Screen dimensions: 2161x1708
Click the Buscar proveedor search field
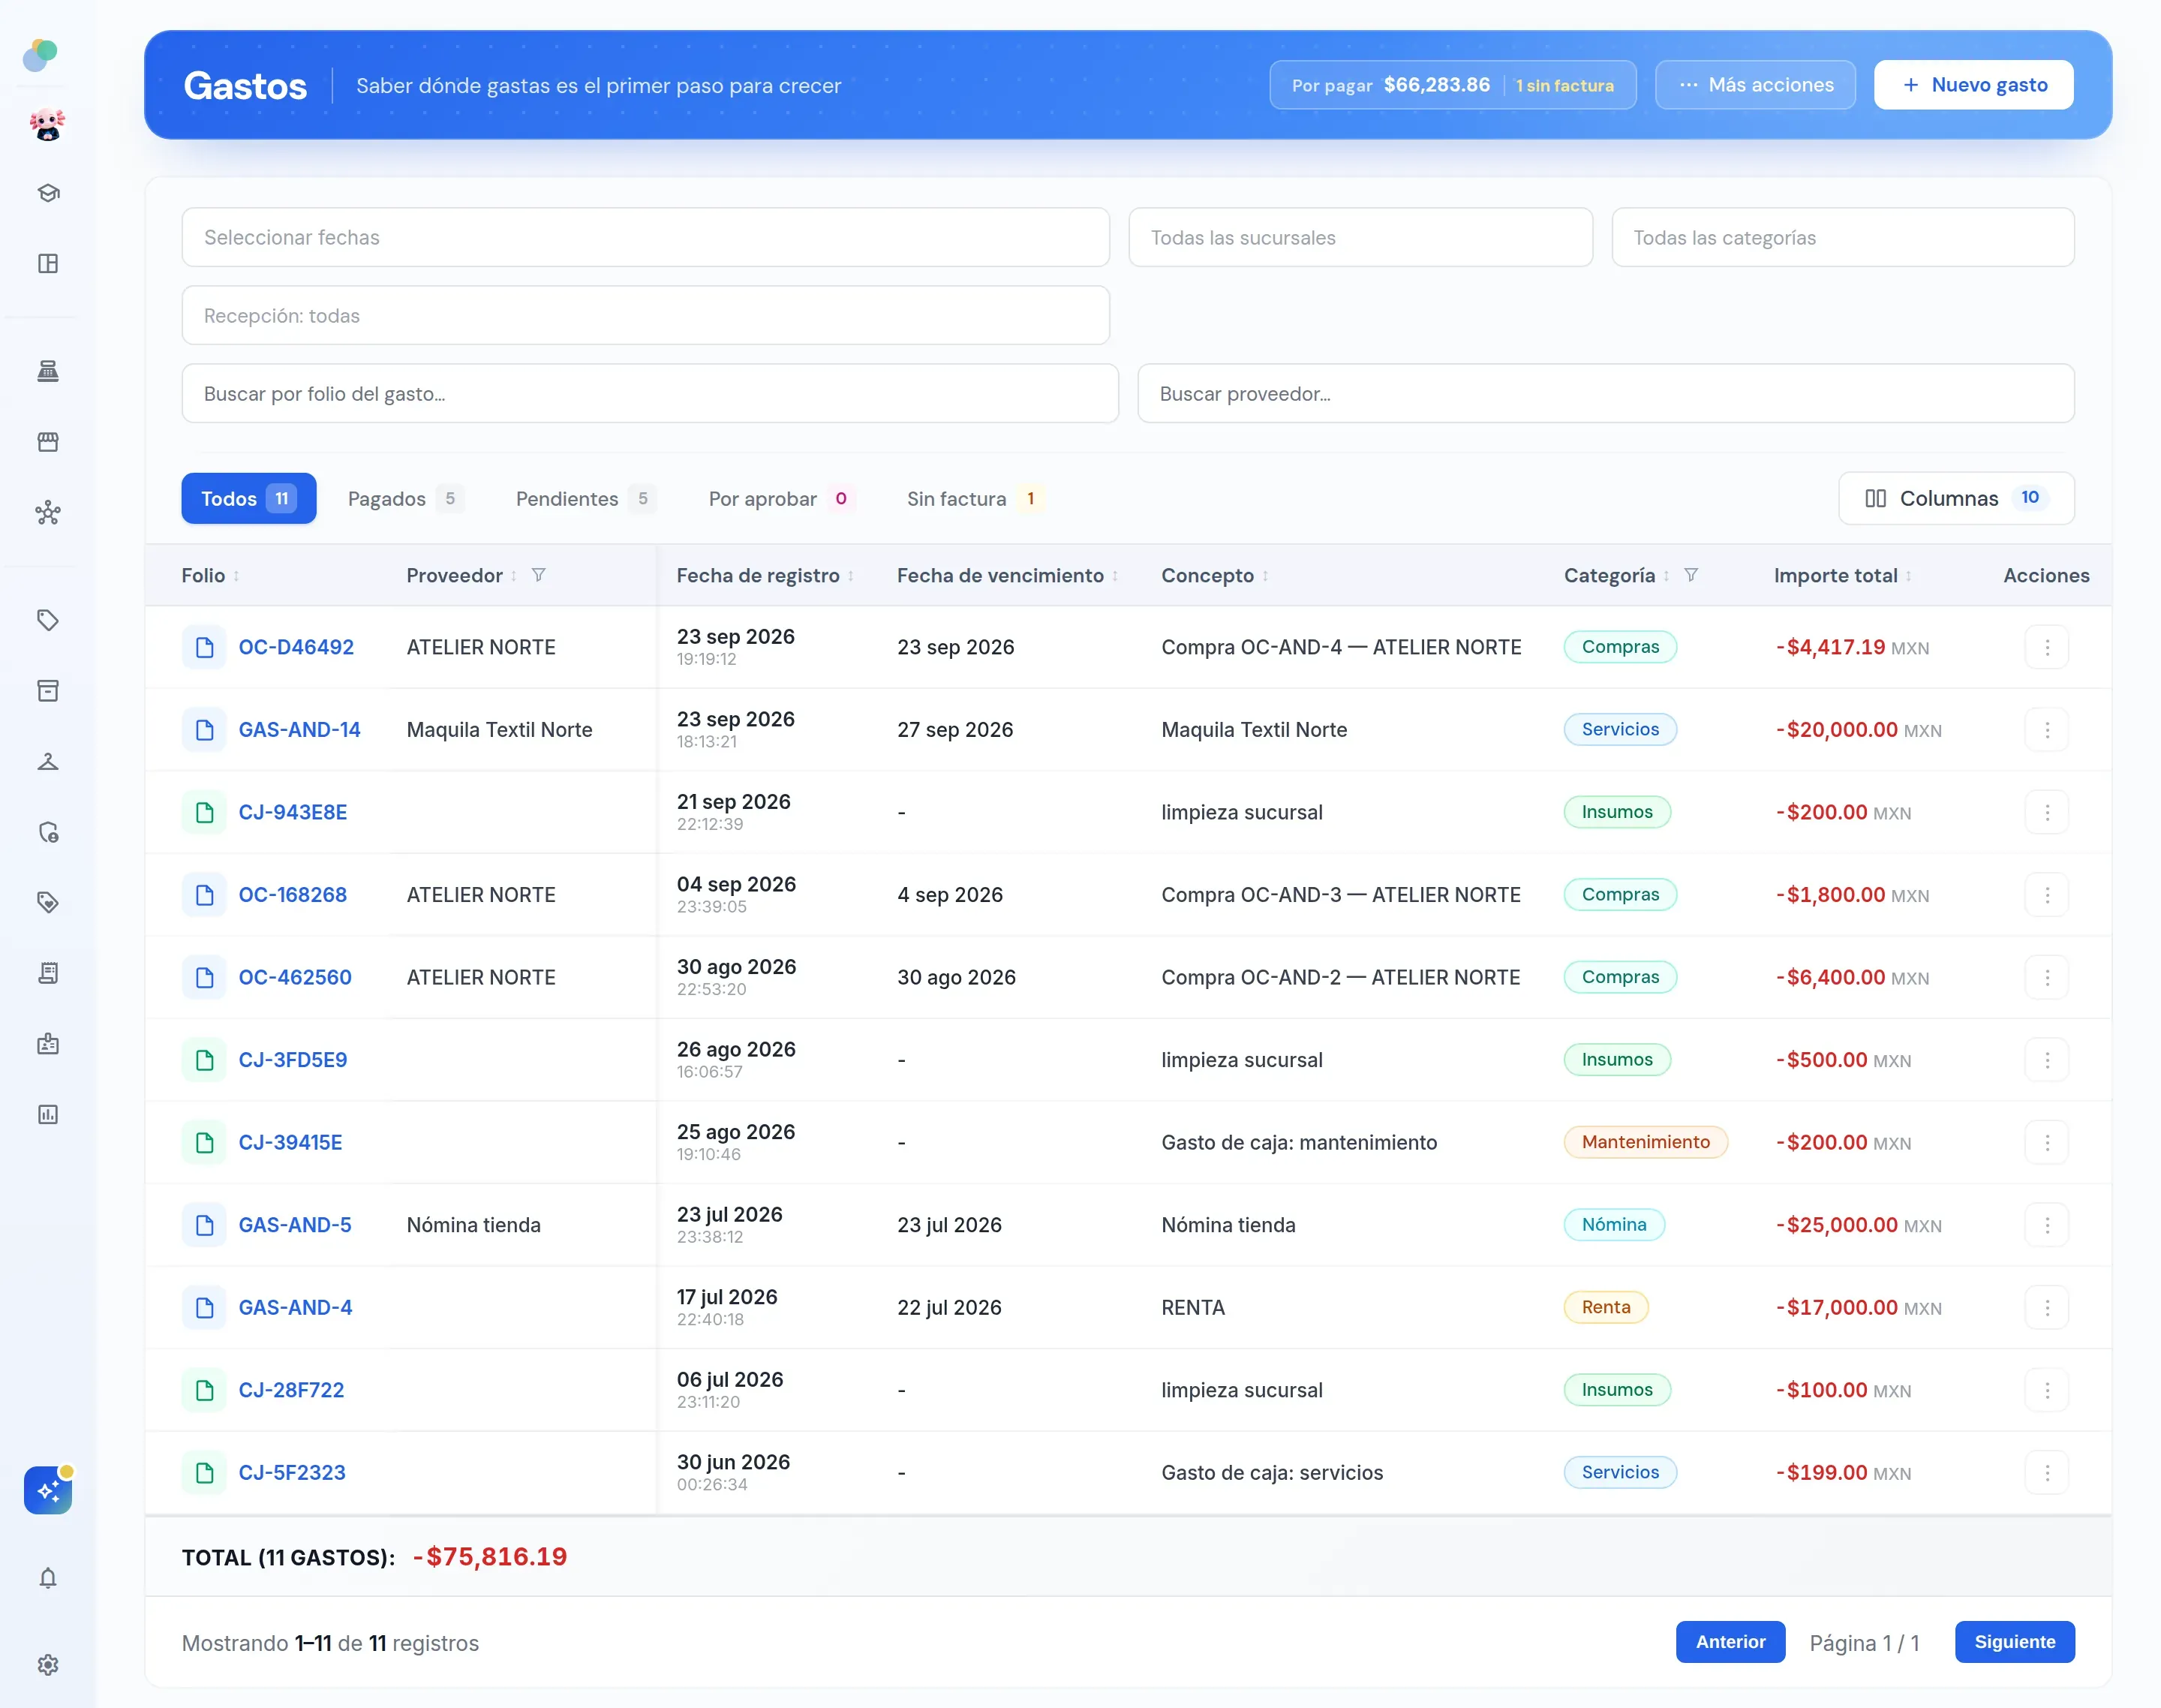[x=1605, y=393]
